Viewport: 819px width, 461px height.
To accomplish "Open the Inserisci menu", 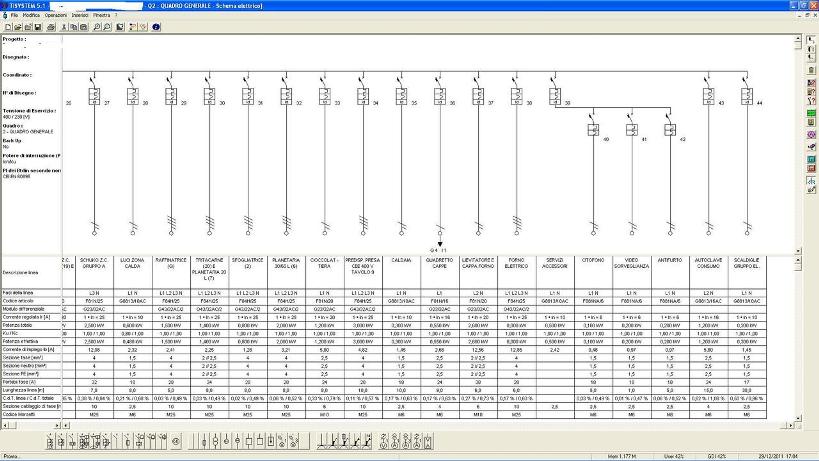I will tap(81, 16).
